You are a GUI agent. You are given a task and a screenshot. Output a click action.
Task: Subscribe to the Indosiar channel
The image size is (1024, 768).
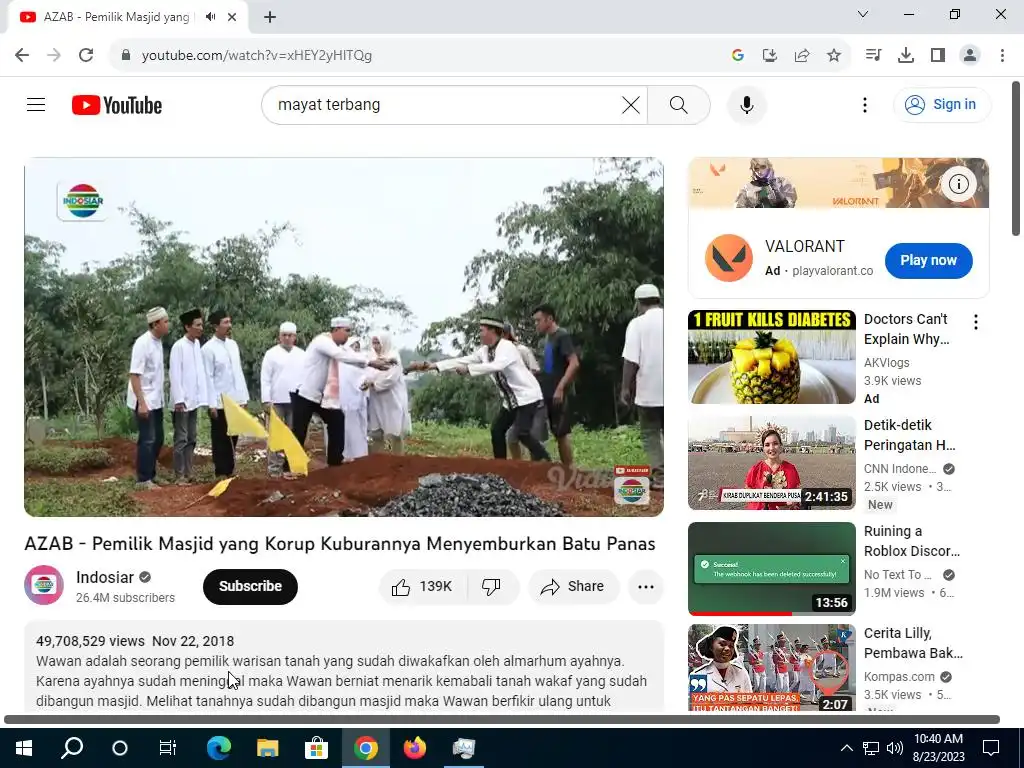click(250, 586)
